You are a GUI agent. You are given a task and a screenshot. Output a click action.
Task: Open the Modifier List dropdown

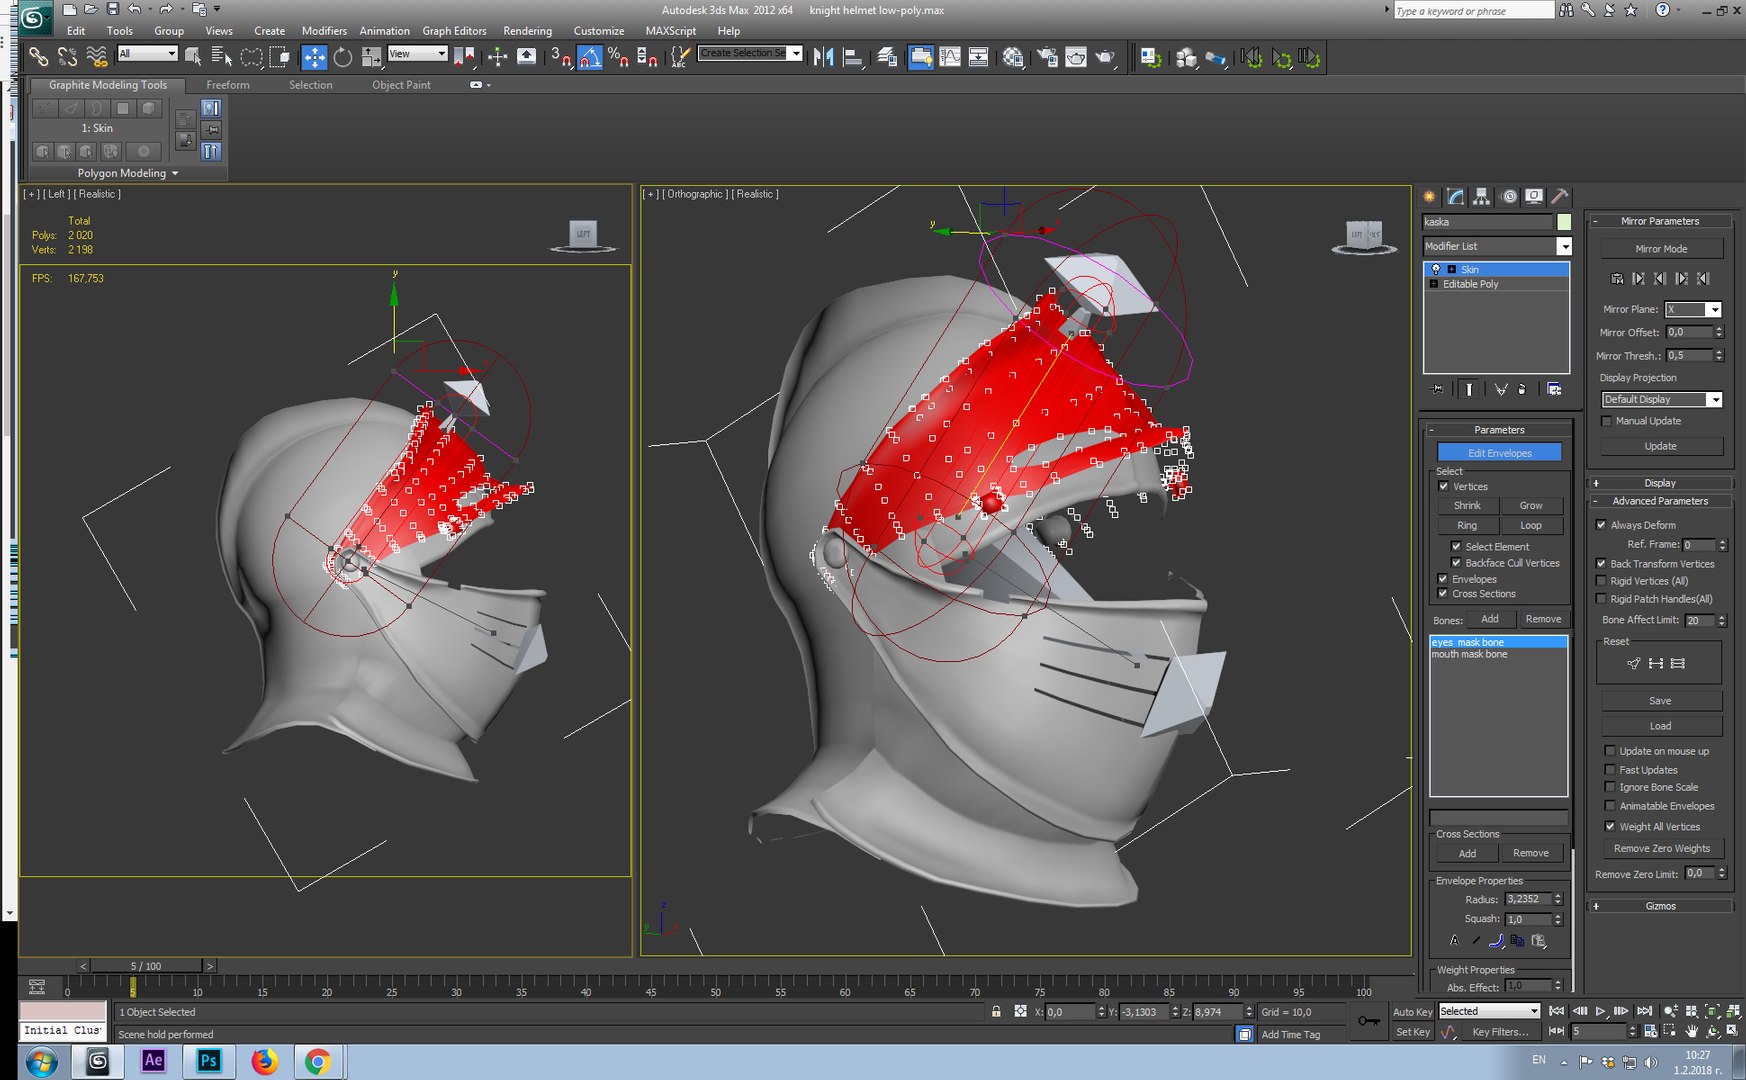(x=1497, y=246)
